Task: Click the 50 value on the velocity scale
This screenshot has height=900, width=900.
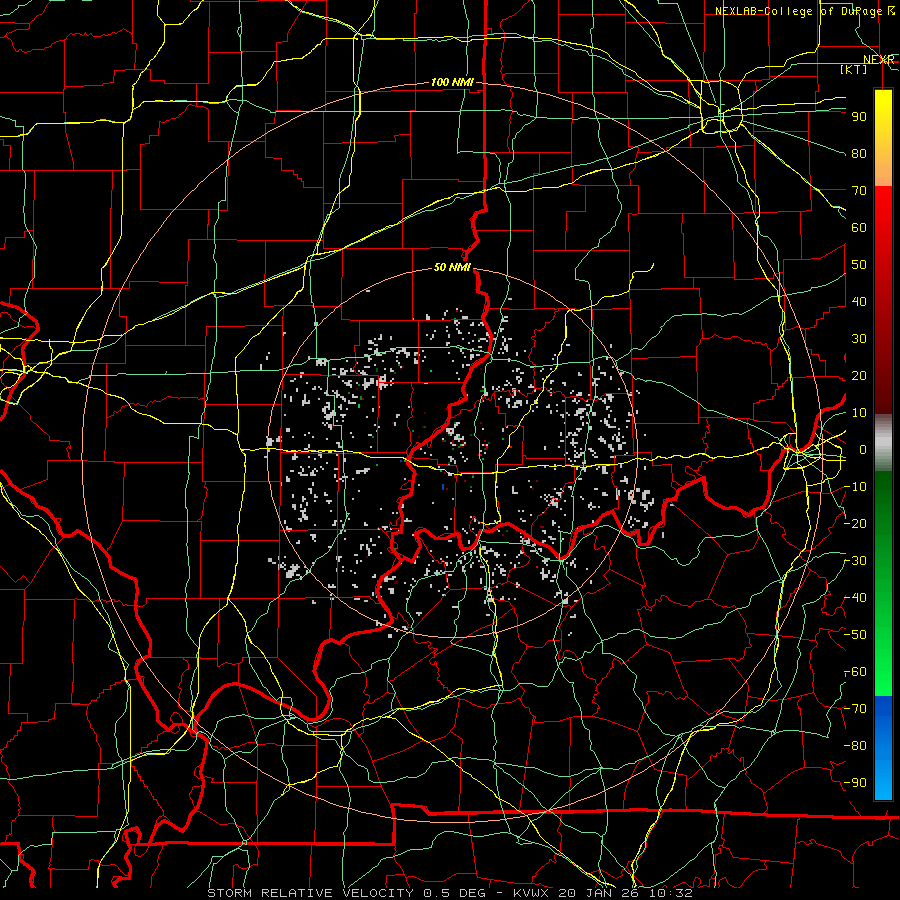Action: point(859,265)
